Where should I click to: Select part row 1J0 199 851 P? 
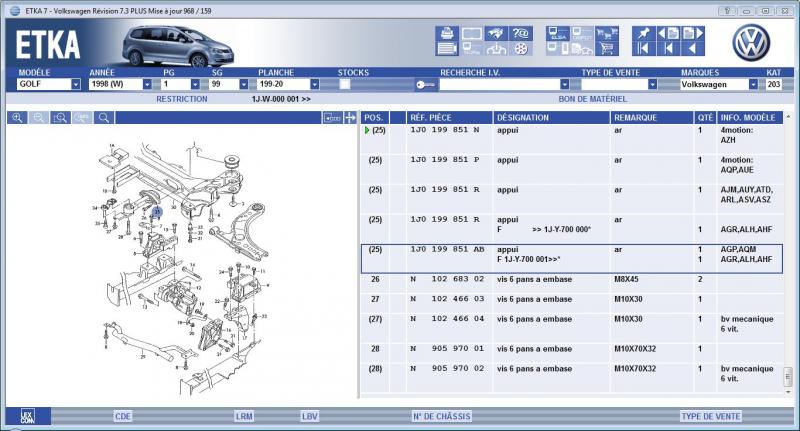coord(571,169)
